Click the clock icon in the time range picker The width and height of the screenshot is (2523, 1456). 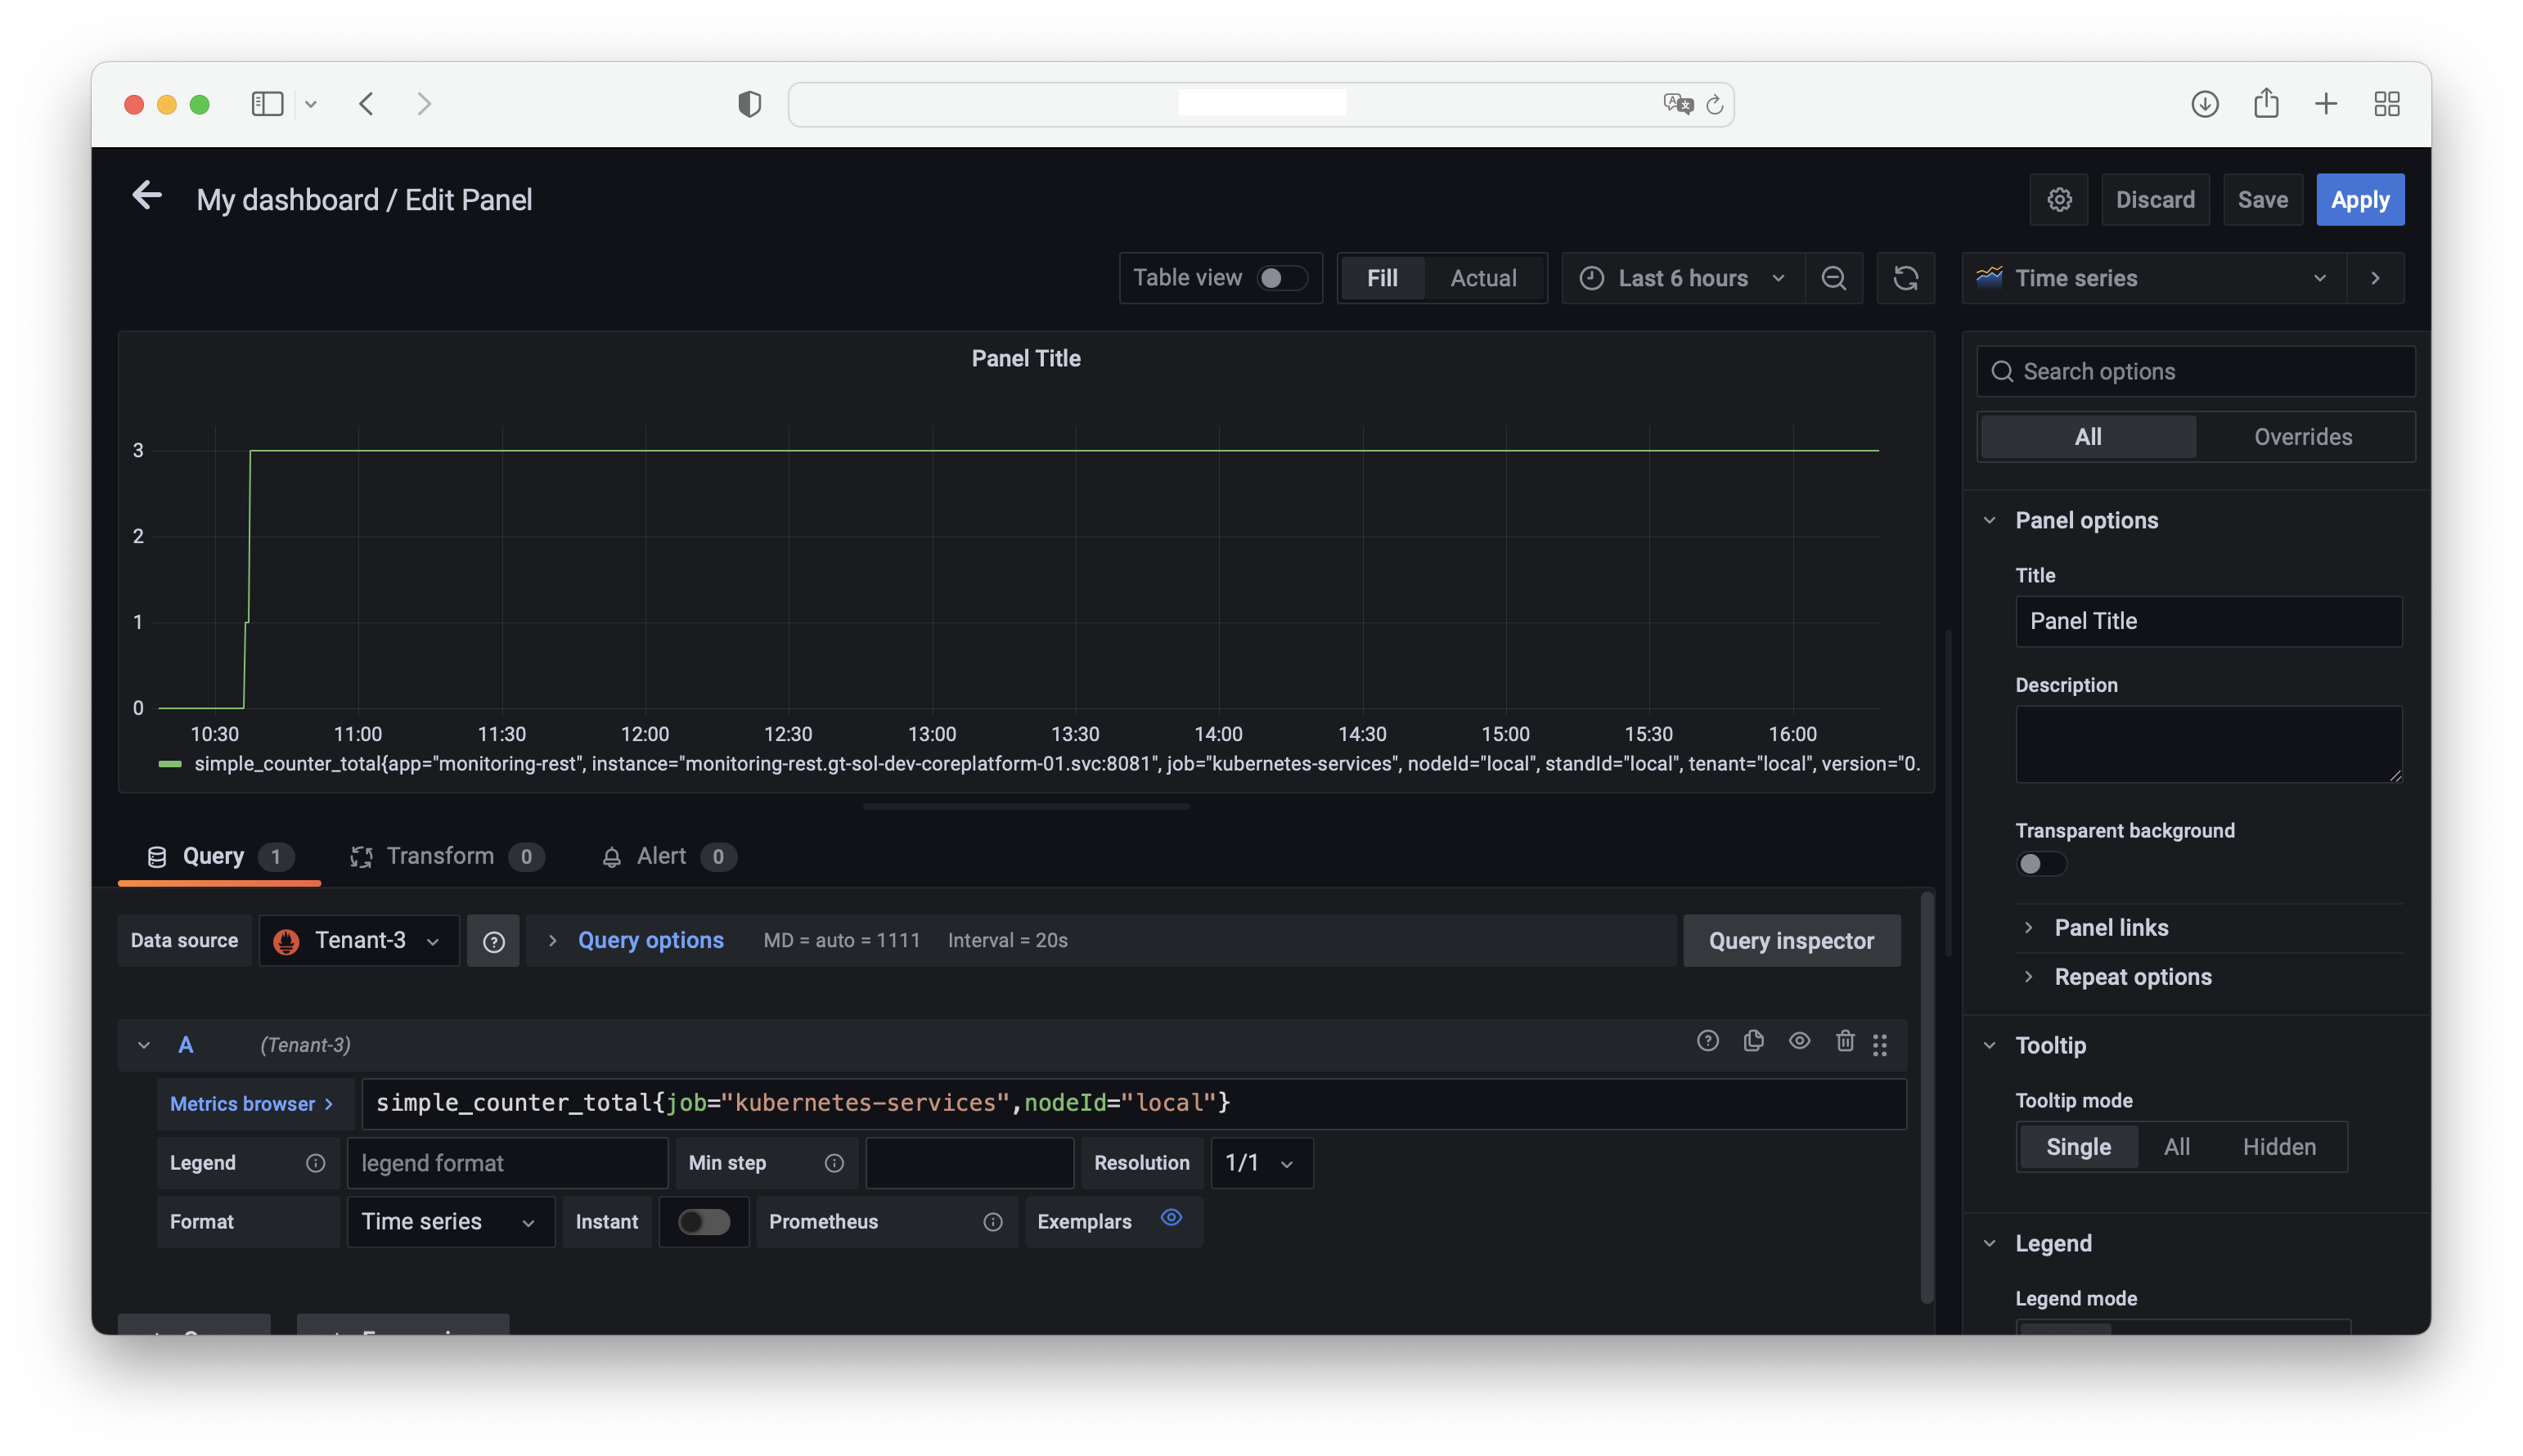tap(1592, 278)
